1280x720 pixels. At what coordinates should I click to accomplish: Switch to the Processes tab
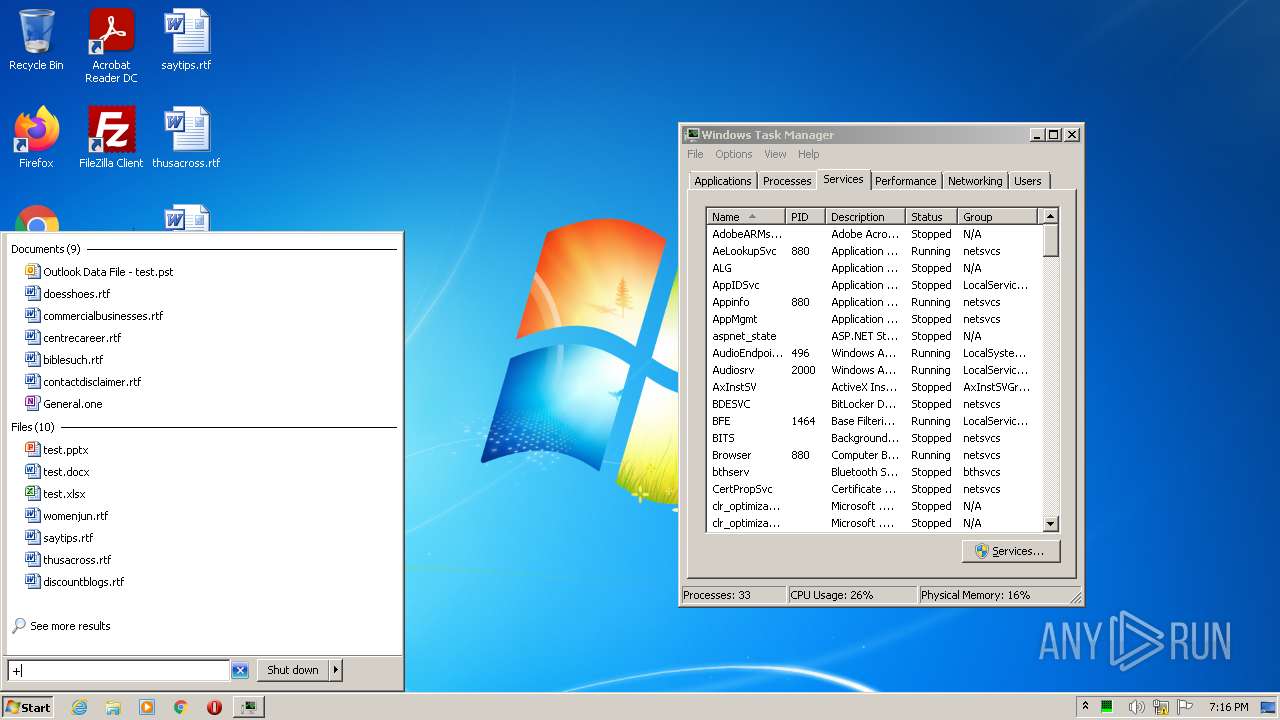pyautogui.click(x=787, y=181)
